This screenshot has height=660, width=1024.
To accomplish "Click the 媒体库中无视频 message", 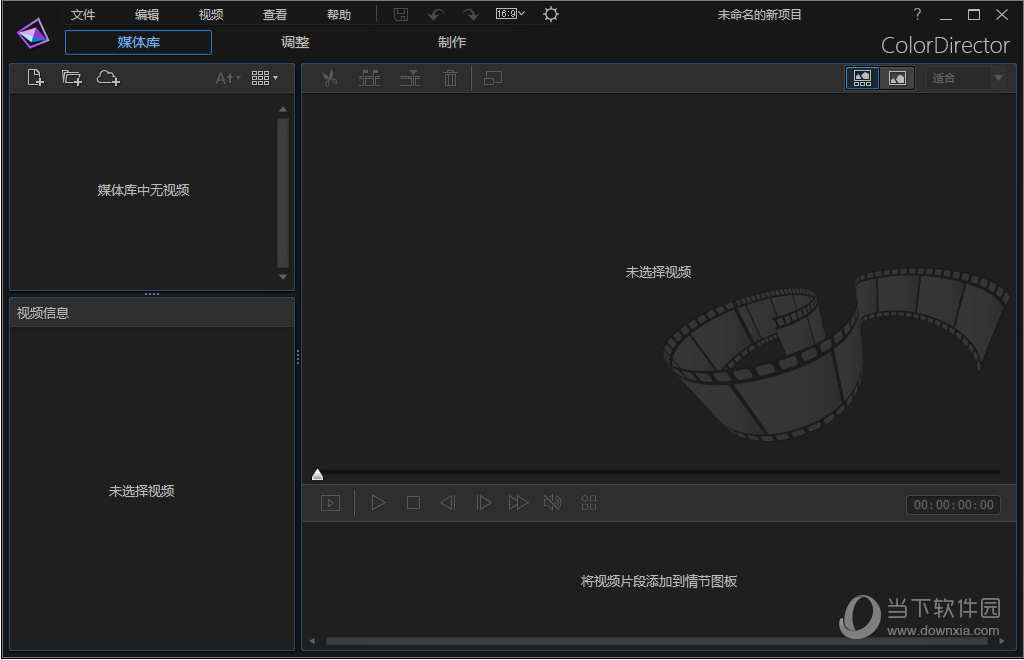I will point(144,190).
